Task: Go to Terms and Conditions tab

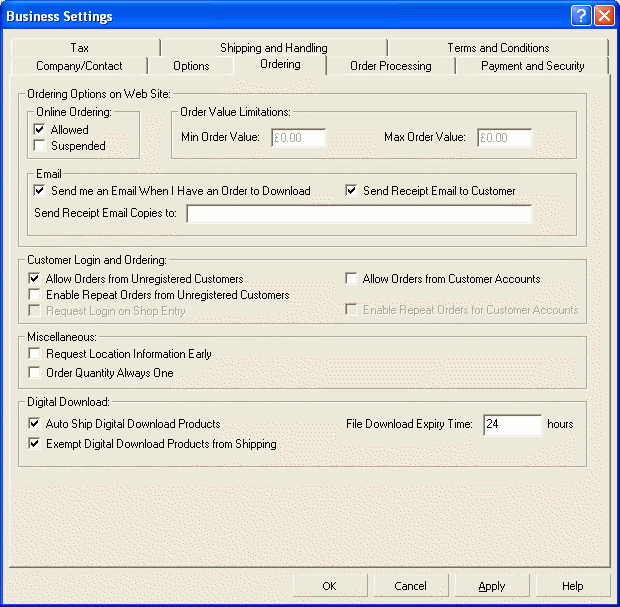Action: click(497, 48)
